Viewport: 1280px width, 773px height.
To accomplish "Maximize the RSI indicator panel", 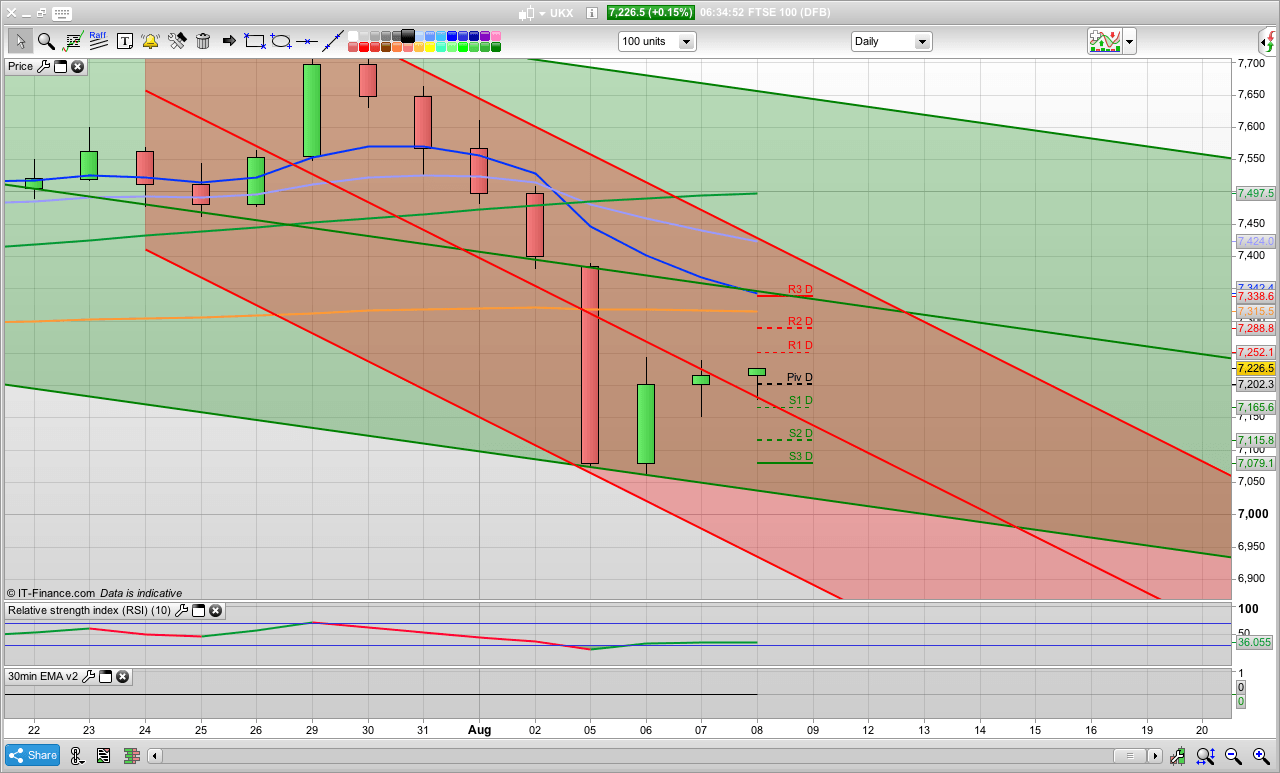I will [x=198, y=610].
